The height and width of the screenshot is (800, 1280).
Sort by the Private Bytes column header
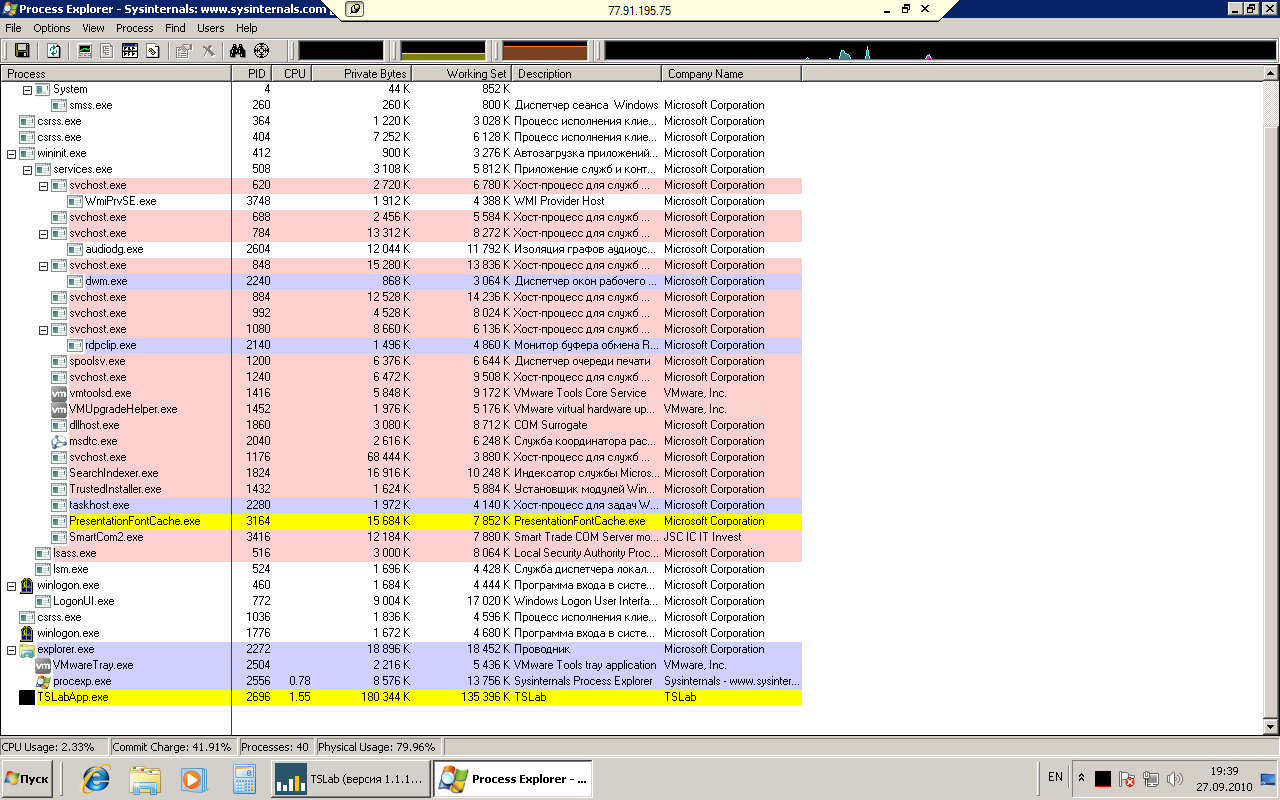click(x=362, y=74)
